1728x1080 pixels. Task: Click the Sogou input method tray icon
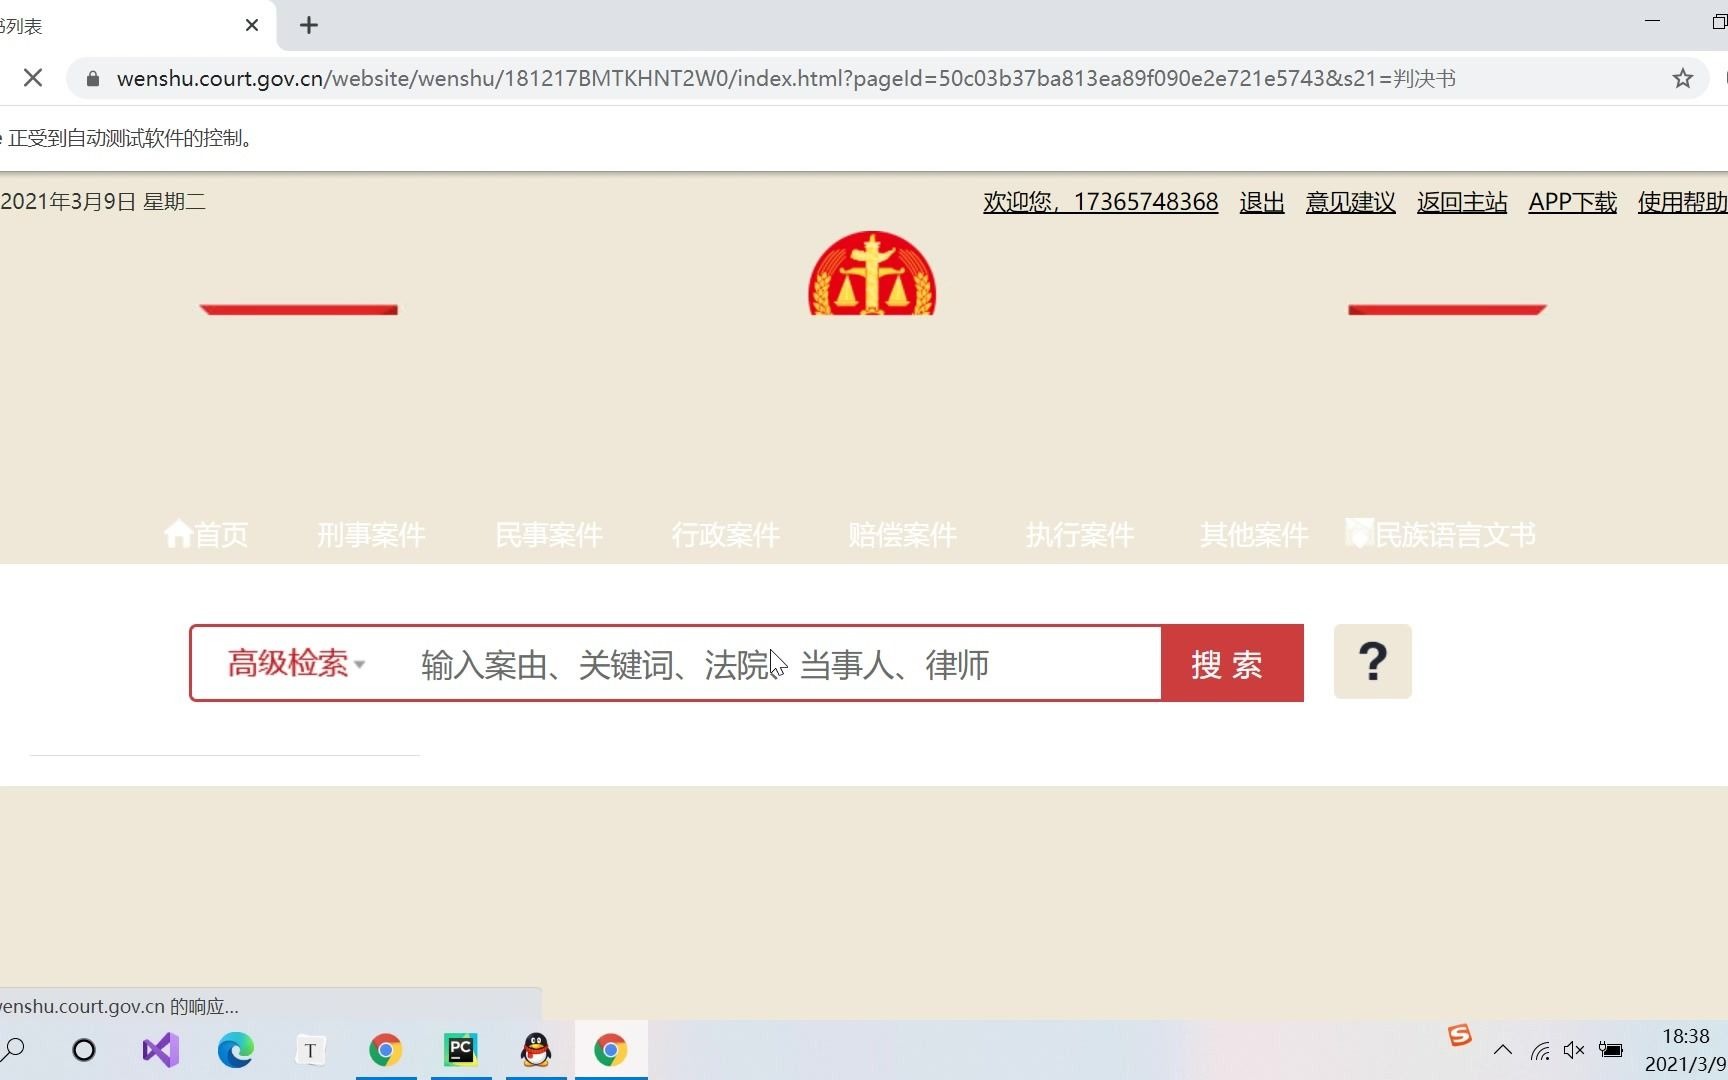[1460, 1036]
